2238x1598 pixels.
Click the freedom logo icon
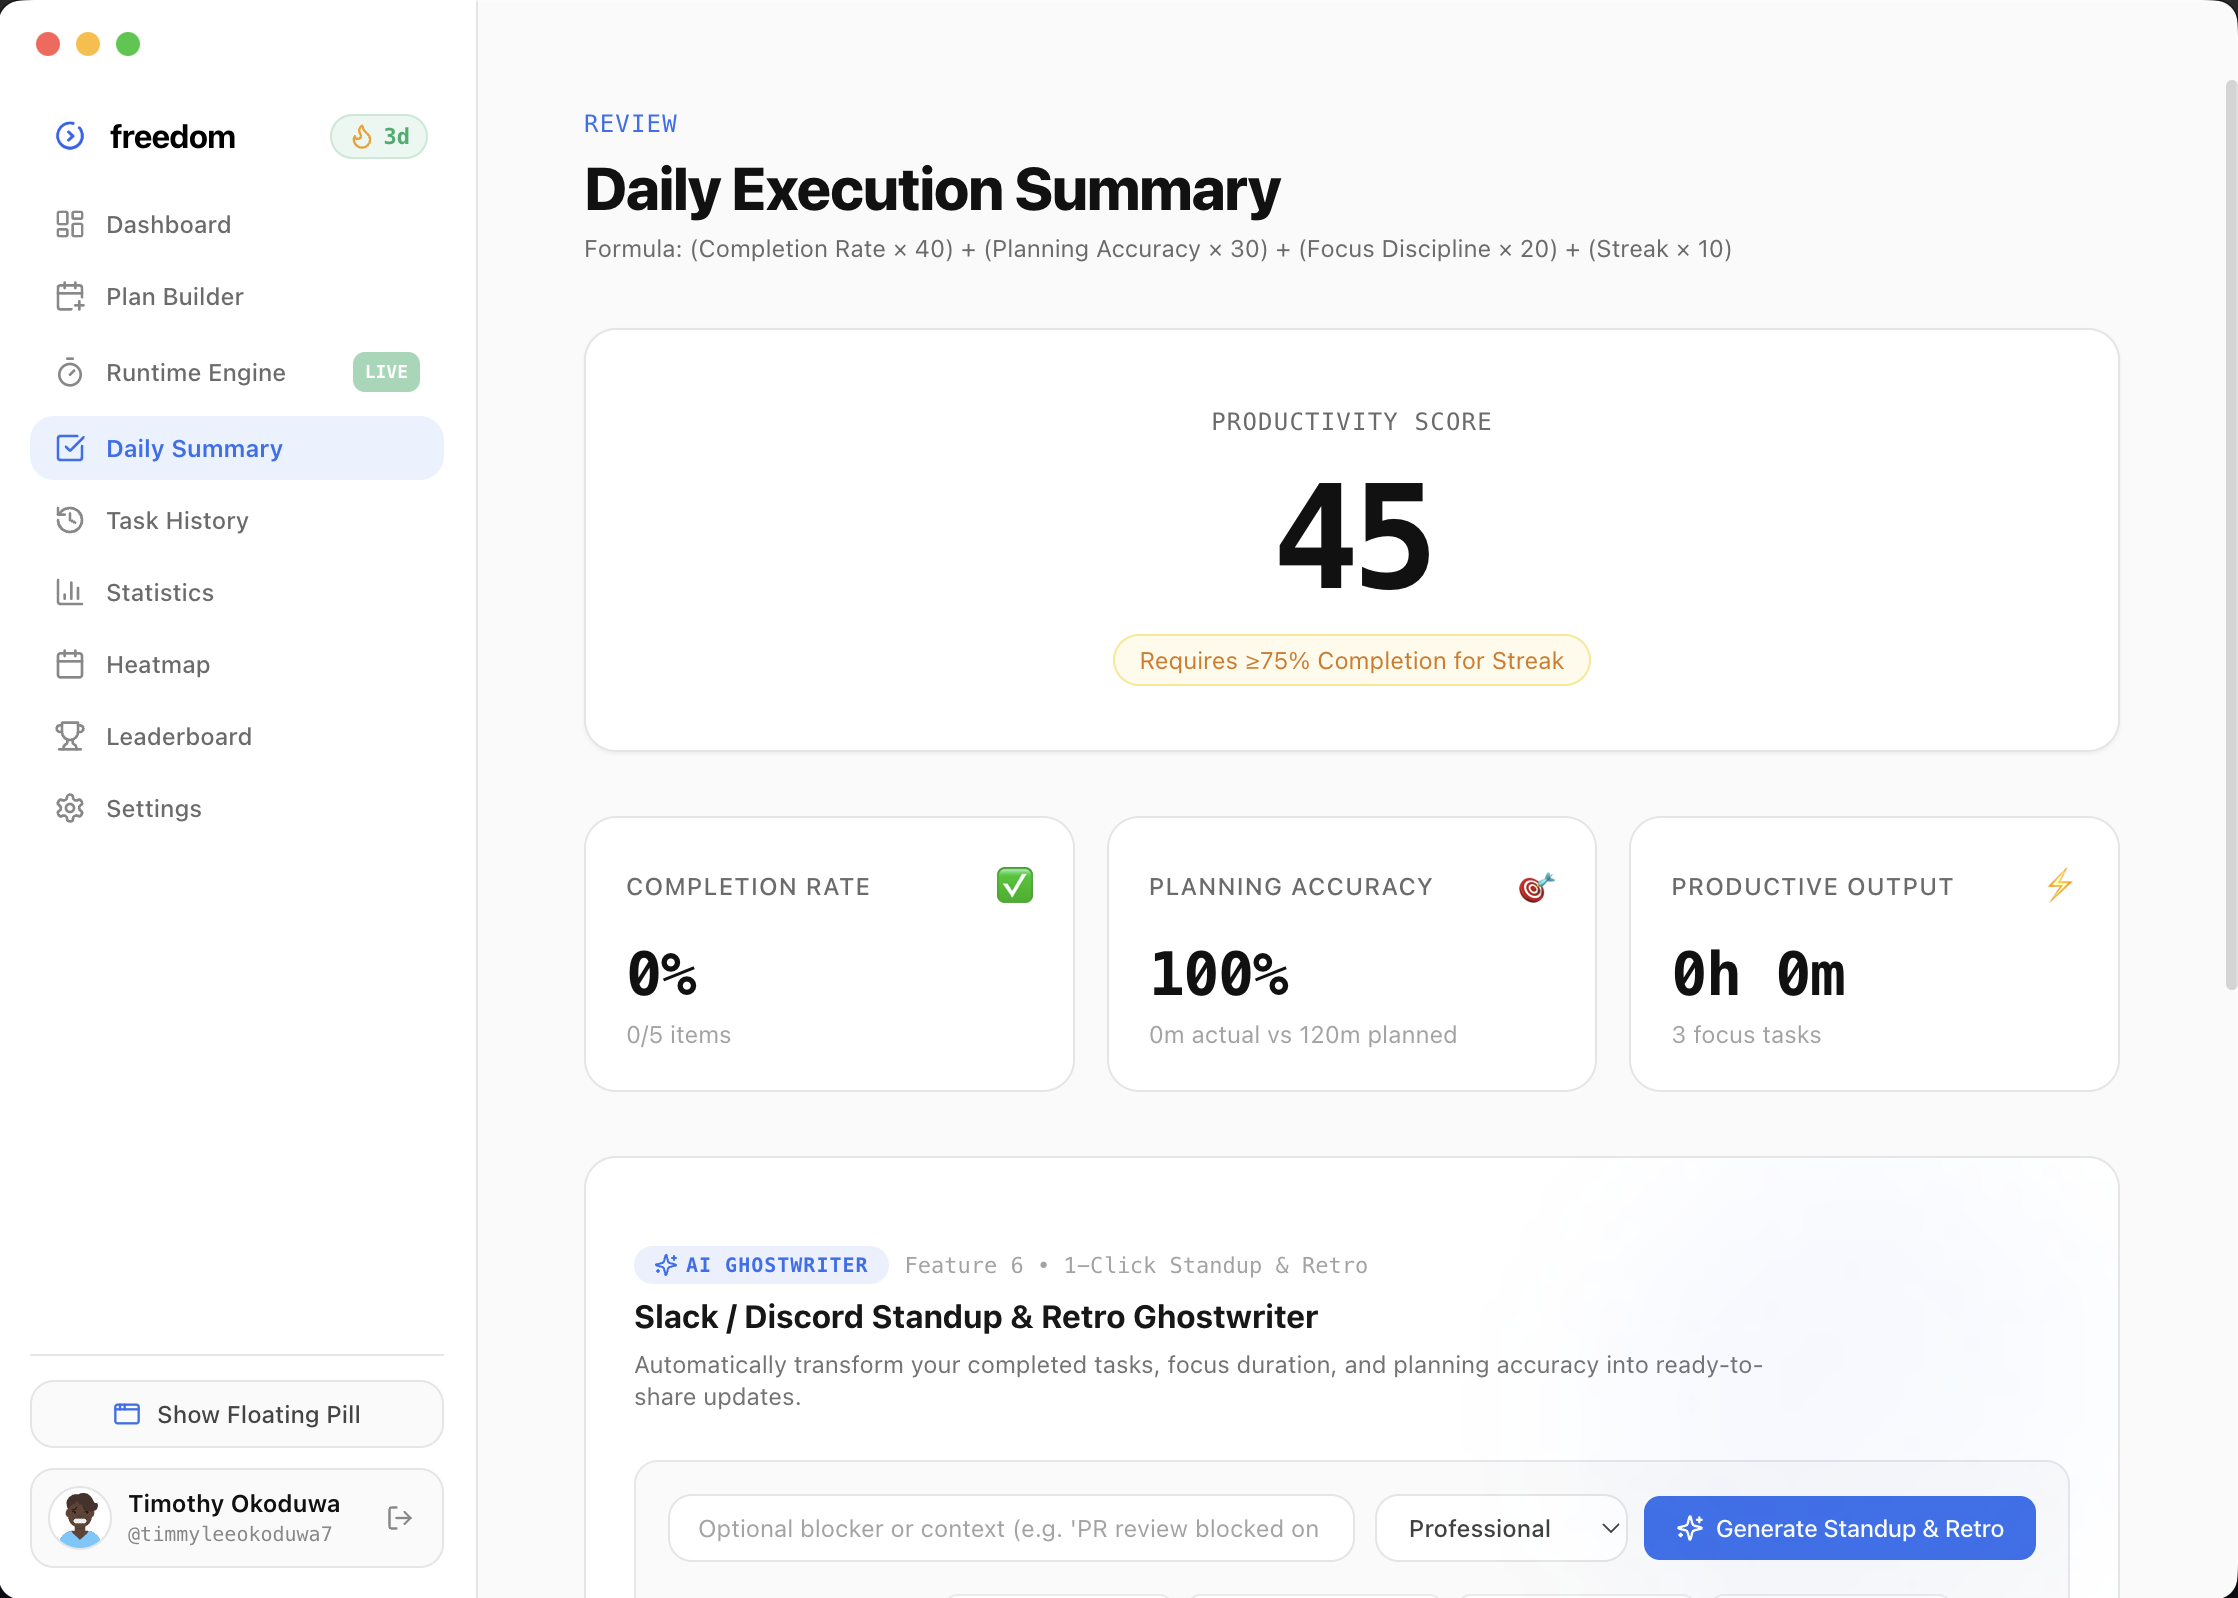tap(70, 136)
